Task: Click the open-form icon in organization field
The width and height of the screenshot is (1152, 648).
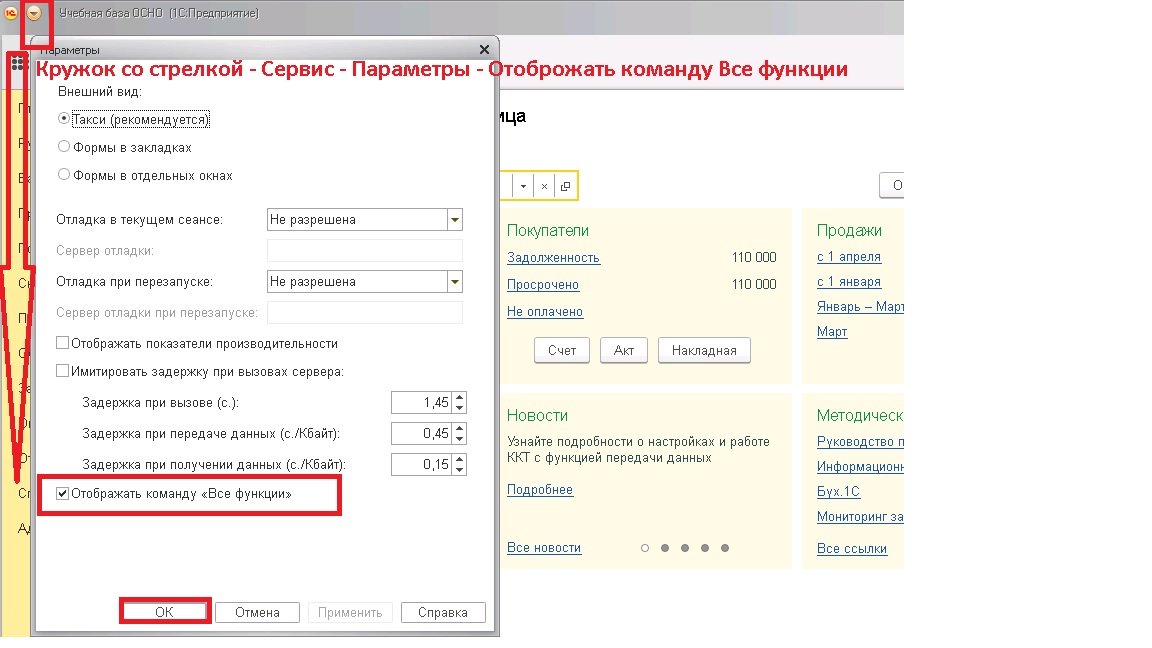Action: point(565,186)
